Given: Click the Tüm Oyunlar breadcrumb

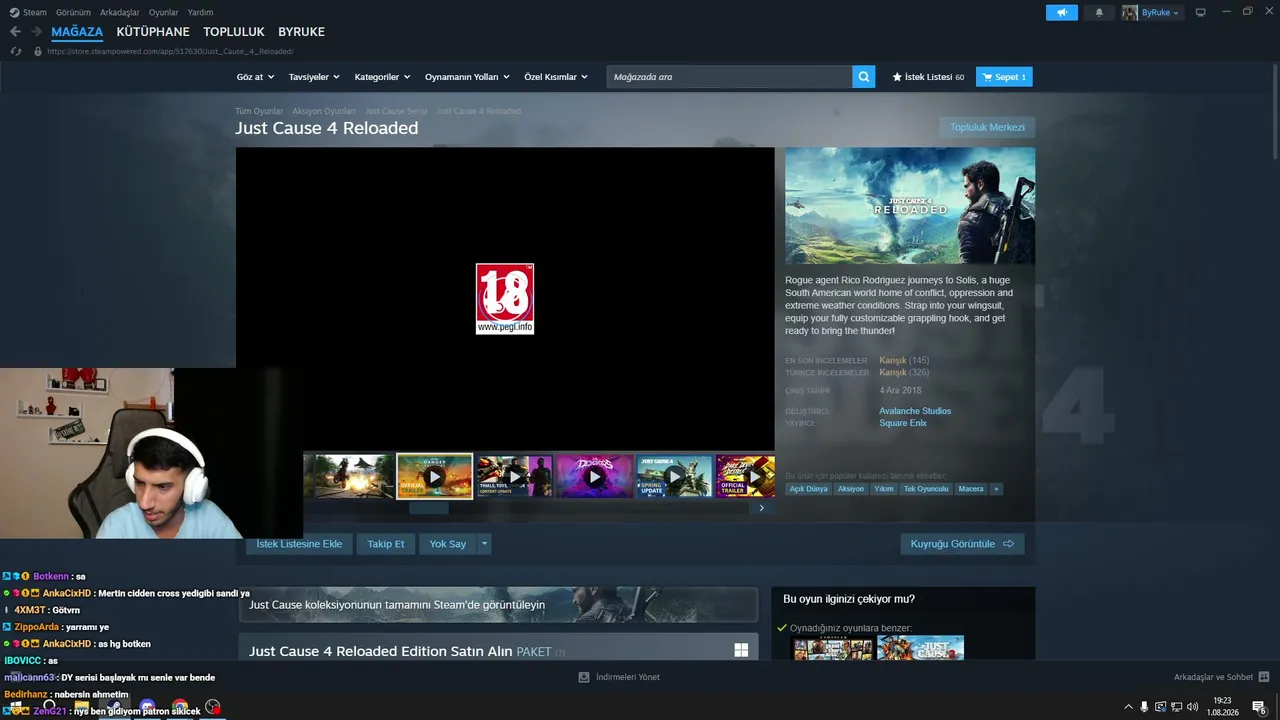Looking at the screenshot, I should pos(259,111).
